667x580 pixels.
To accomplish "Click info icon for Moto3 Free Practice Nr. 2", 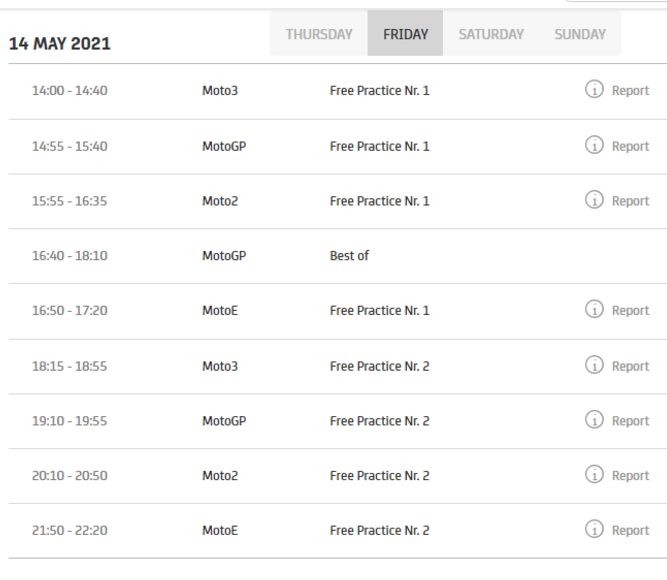I will click(x=594, y=366).
